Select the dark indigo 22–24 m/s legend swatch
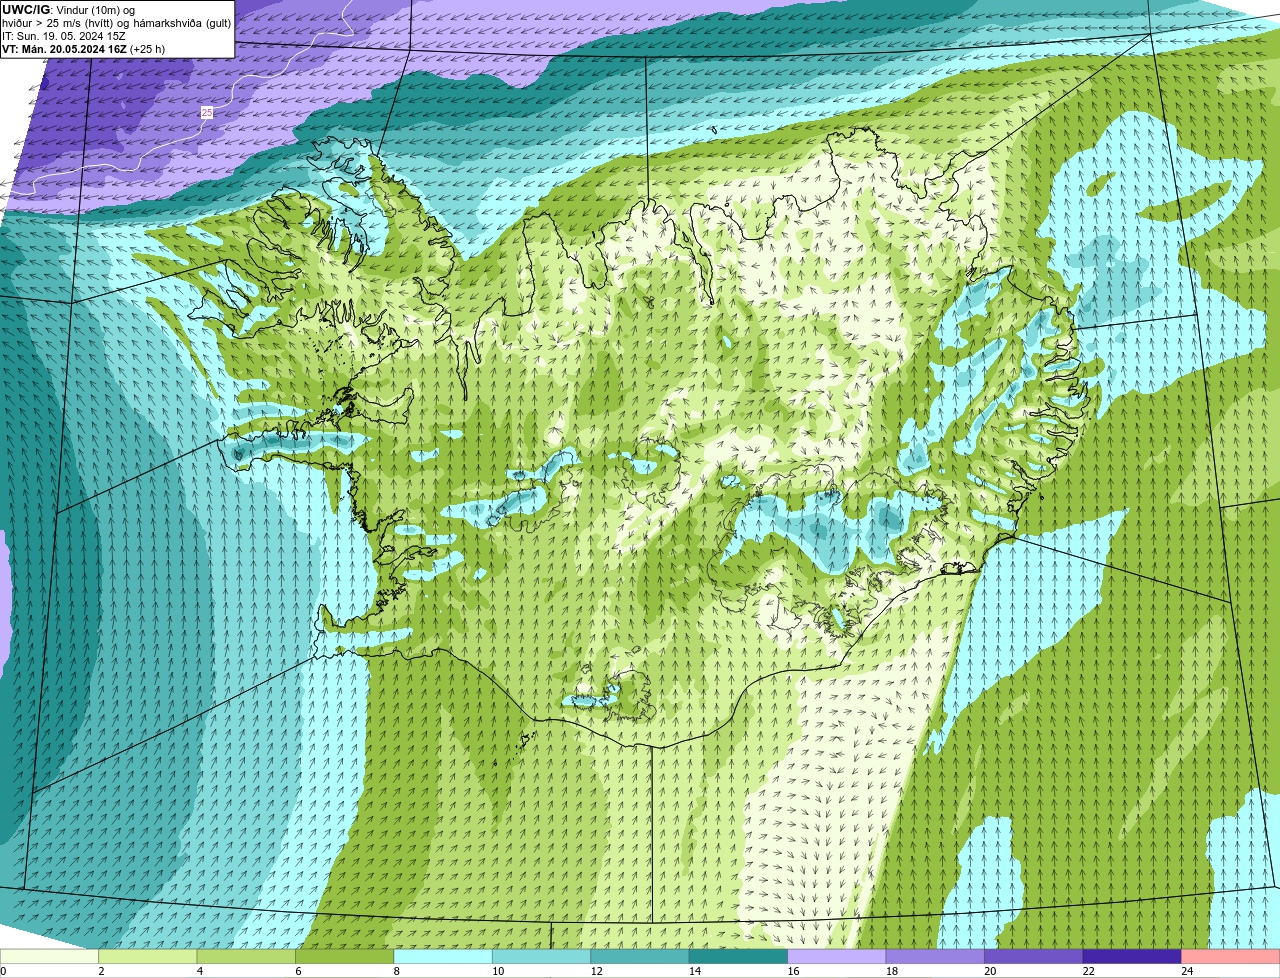Viewport: 1280px width, 978px height. (1133, 956)
